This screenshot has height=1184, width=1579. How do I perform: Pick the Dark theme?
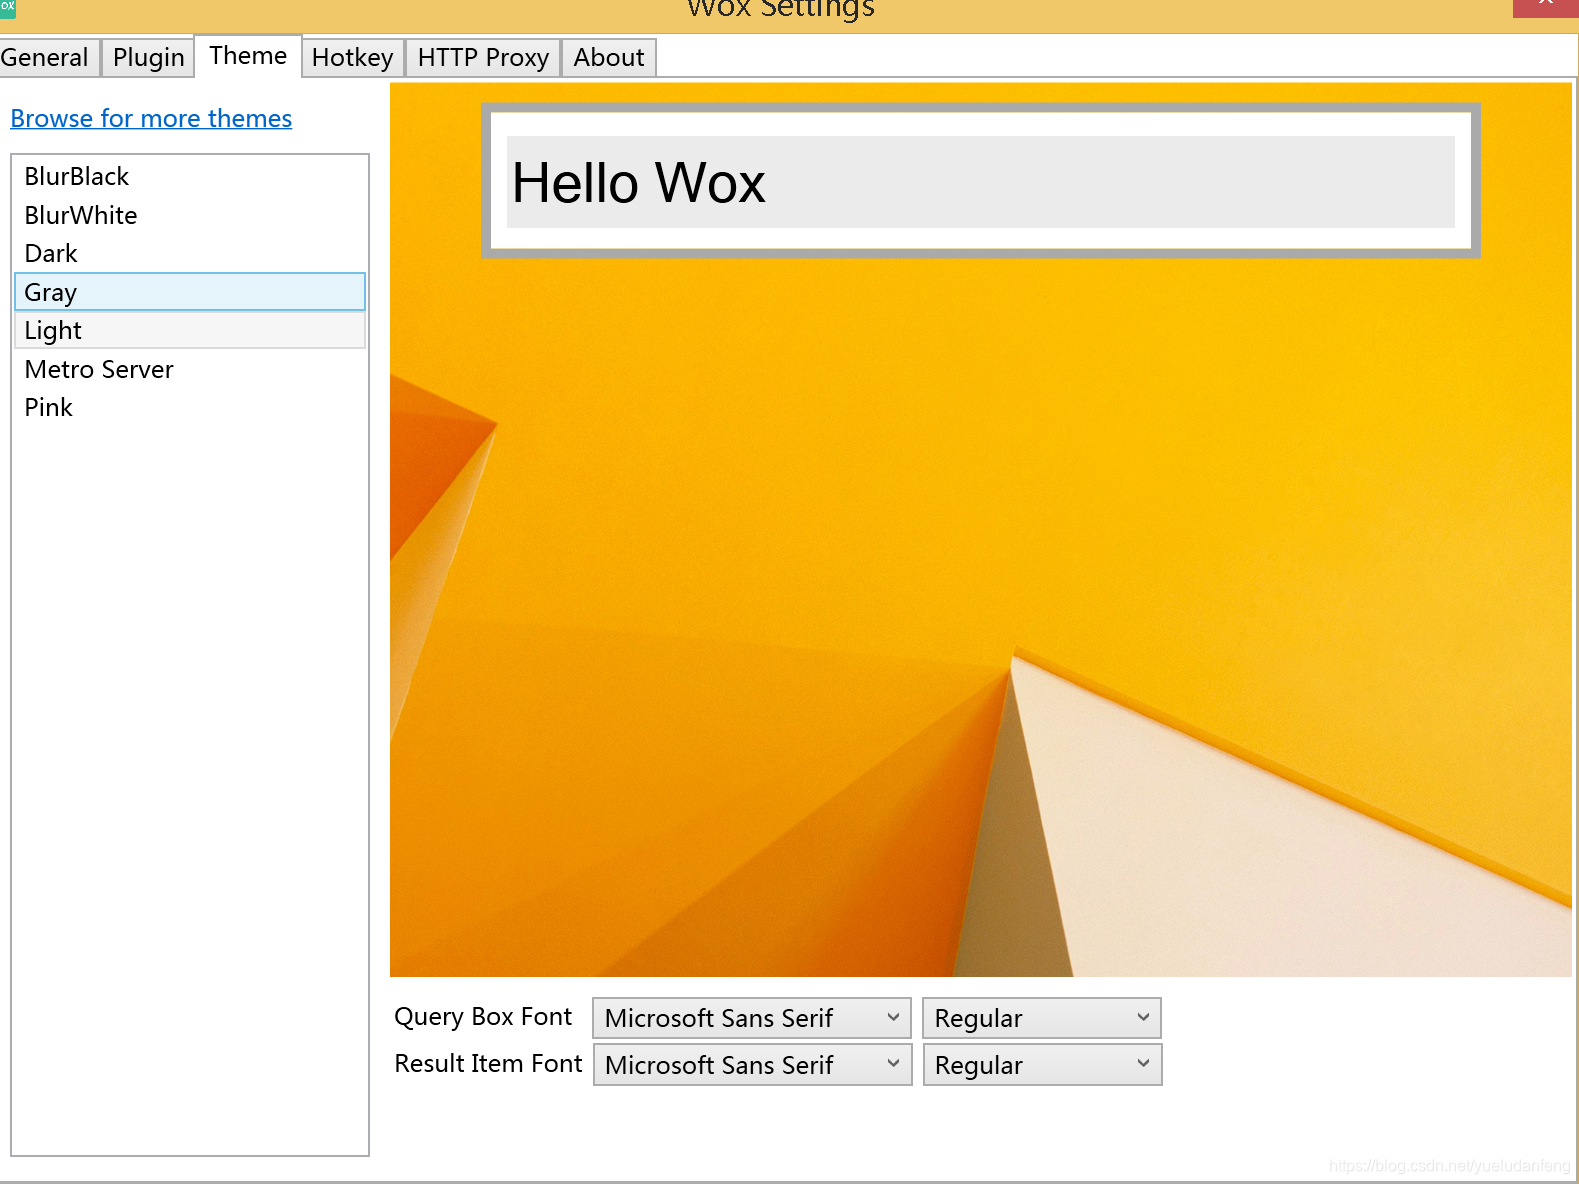[190, 253]
